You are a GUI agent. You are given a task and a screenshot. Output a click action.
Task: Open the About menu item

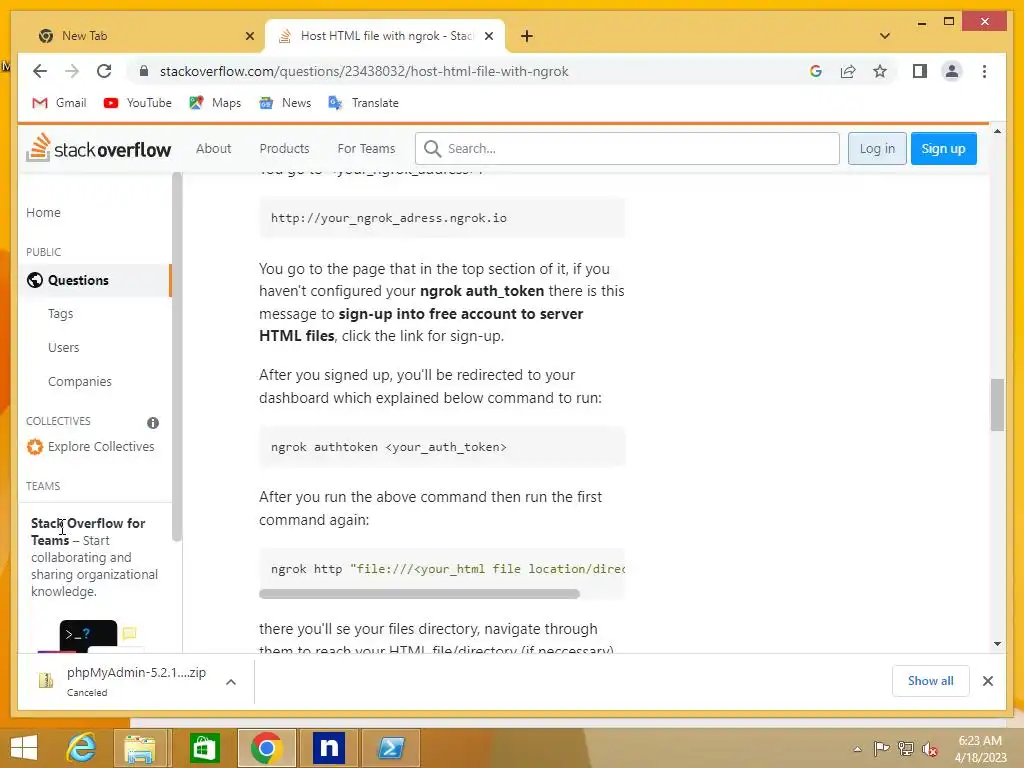214,148
